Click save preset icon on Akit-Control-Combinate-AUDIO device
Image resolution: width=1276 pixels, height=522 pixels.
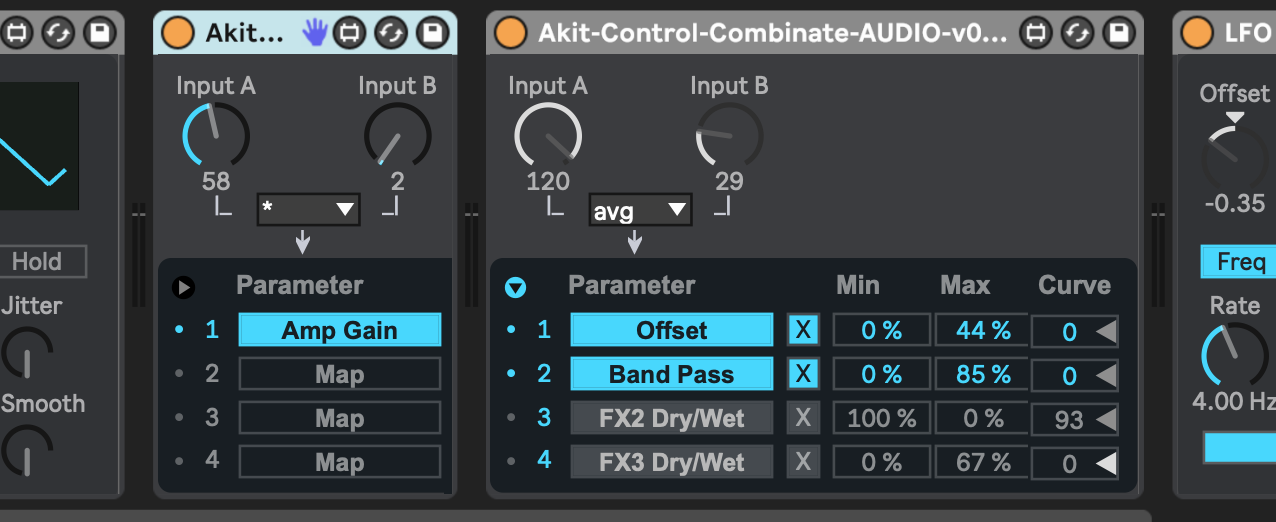click(x=1119, y=33)
